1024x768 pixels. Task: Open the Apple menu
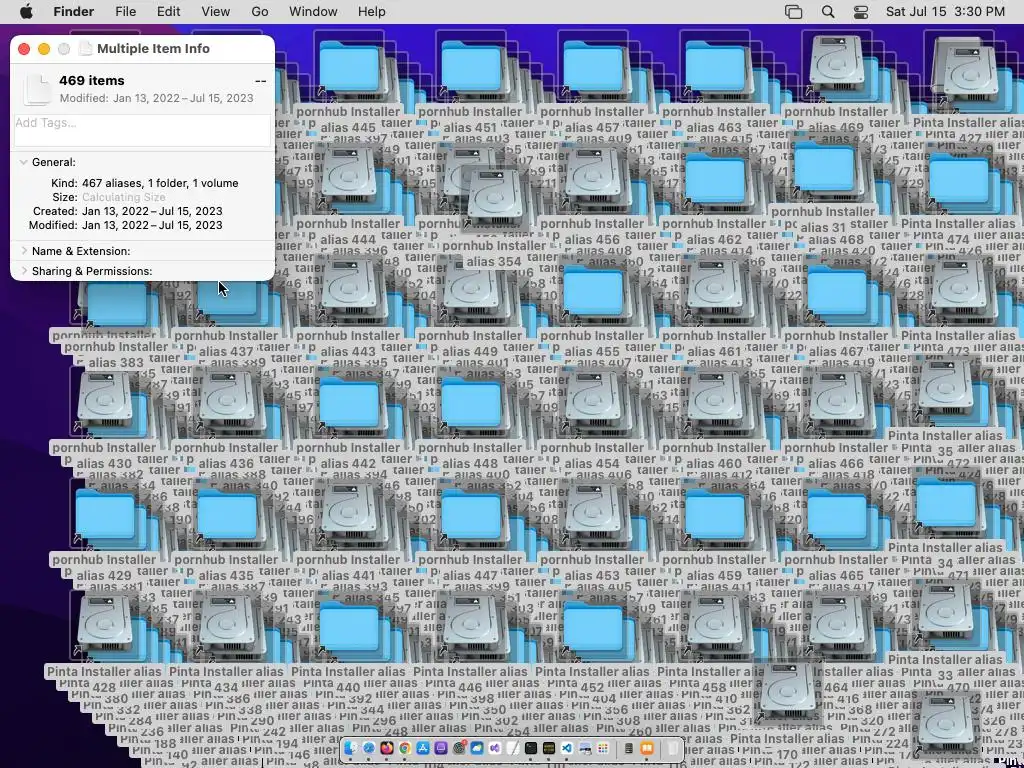pos(25,12)
